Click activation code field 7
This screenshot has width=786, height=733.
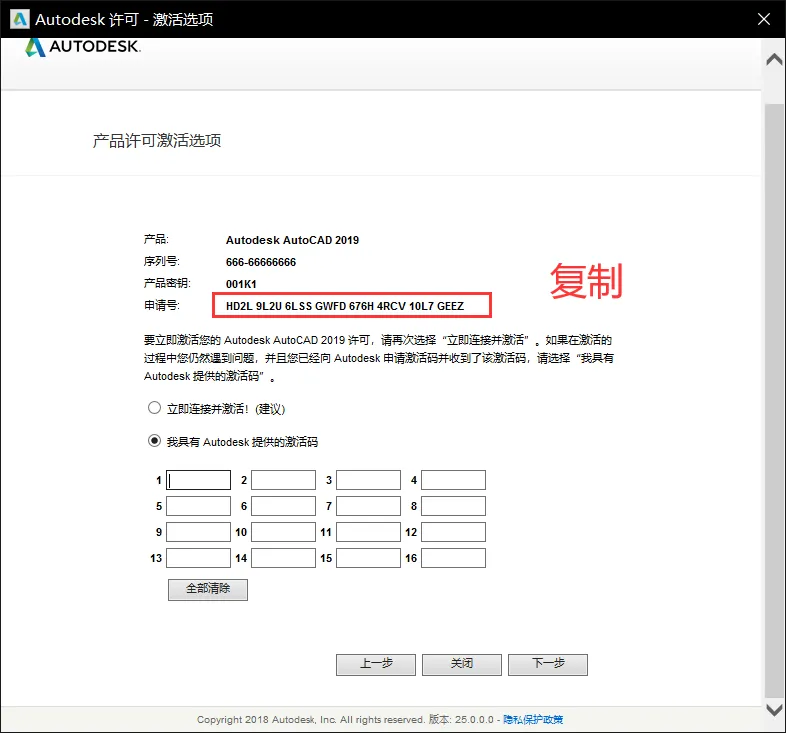[x=368, y=506]
